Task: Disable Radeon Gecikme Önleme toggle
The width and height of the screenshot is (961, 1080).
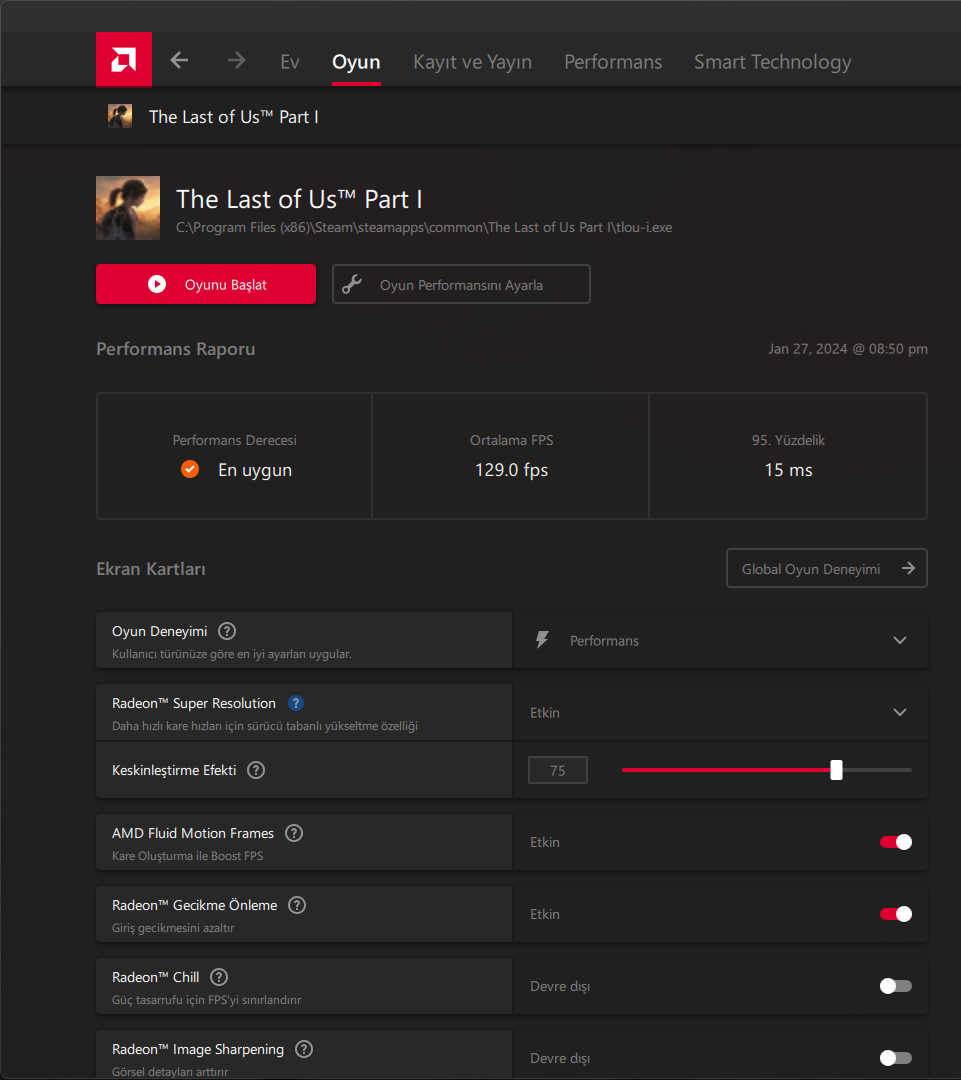Action: (x=896, y=914)
